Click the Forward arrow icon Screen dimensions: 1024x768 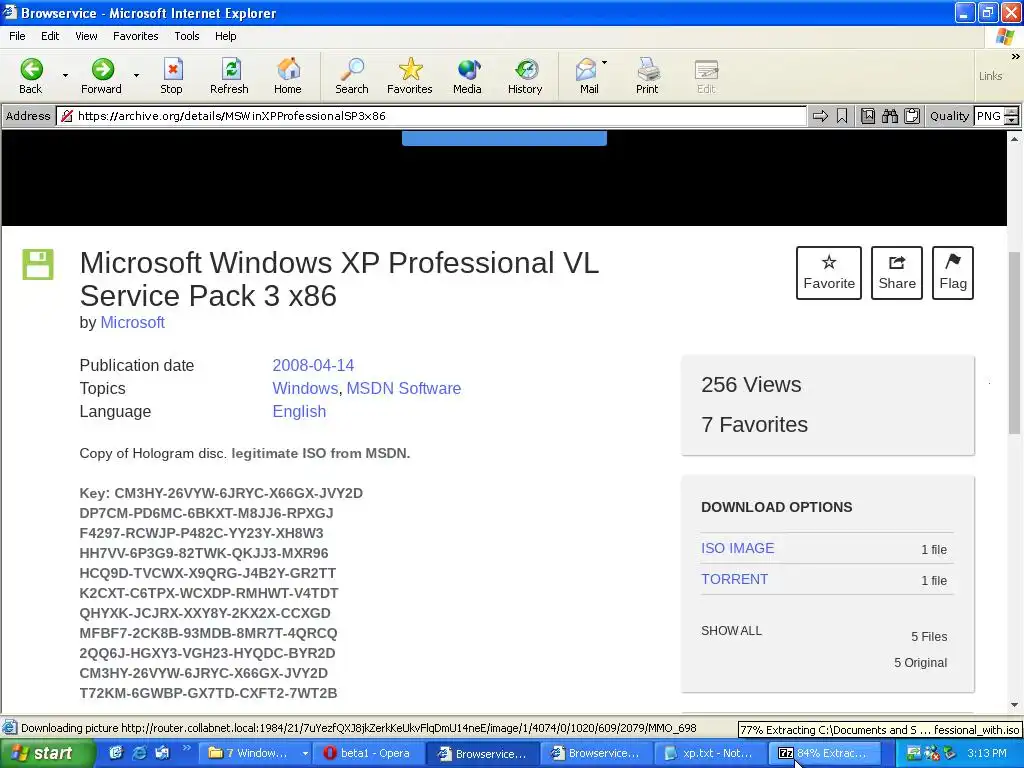[103, 69]
